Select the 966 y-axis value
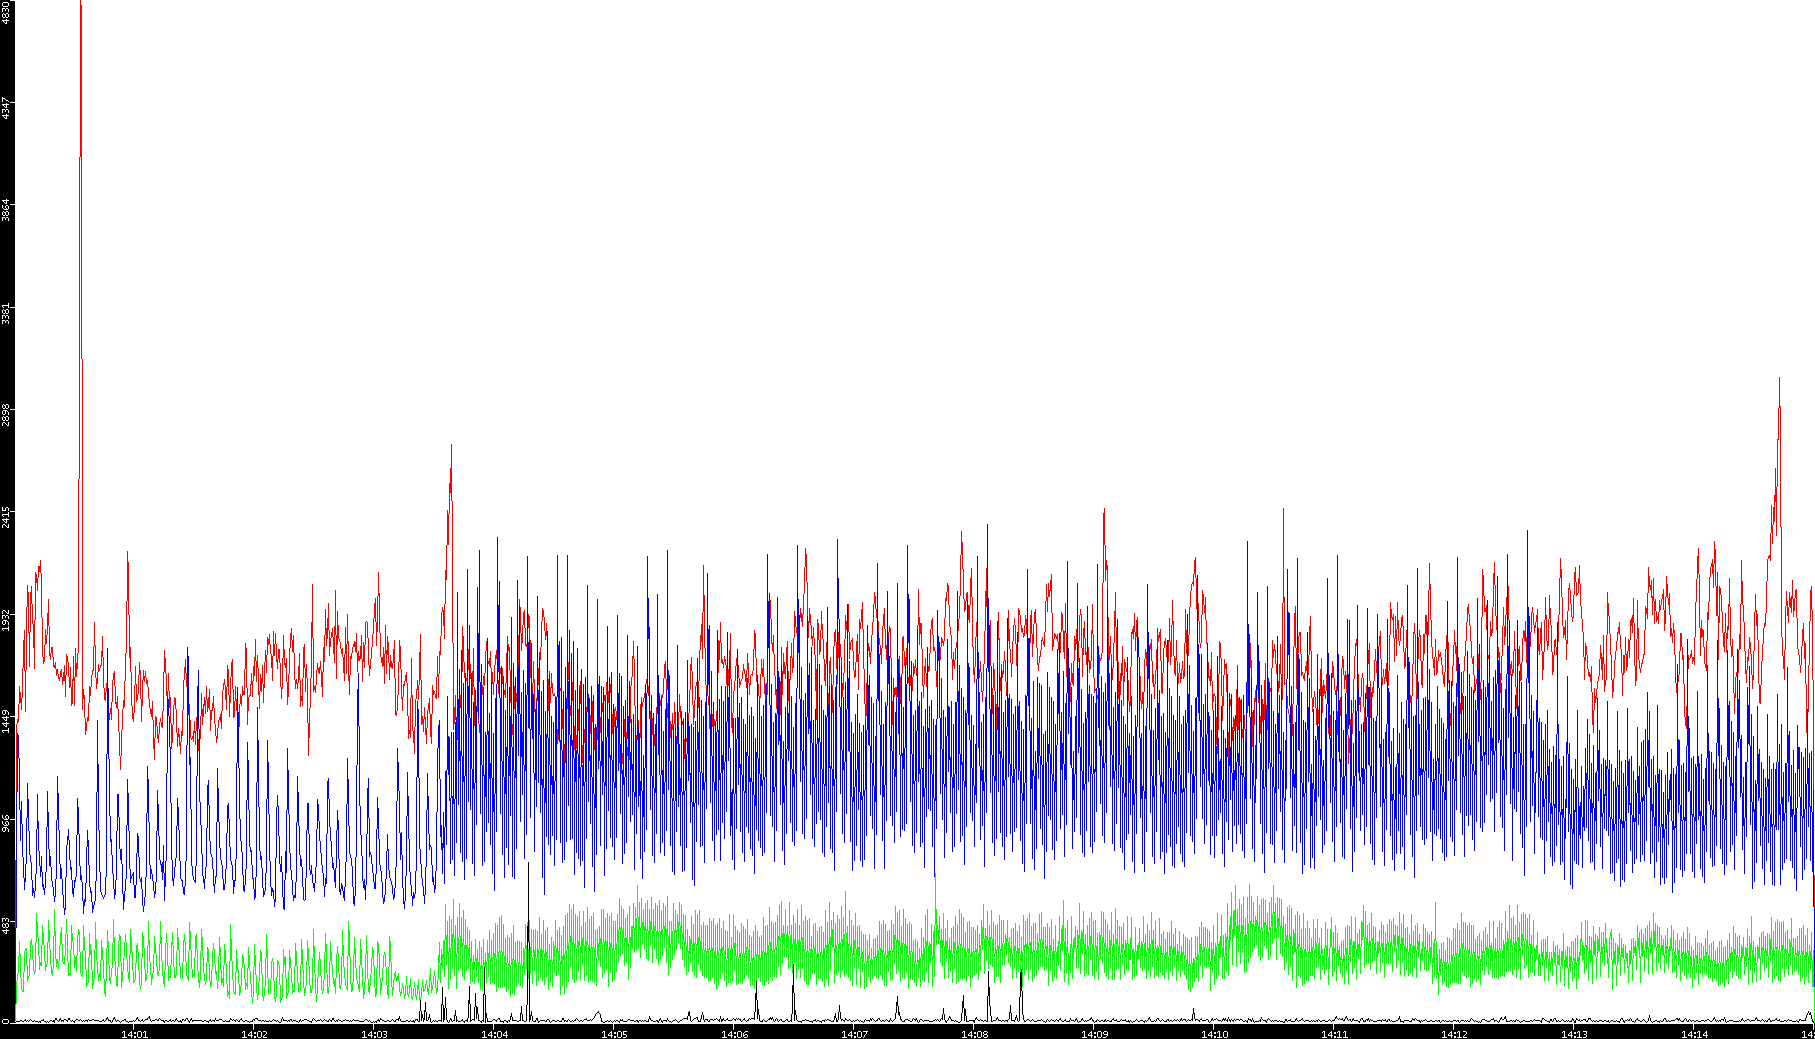 click(6, 823)
